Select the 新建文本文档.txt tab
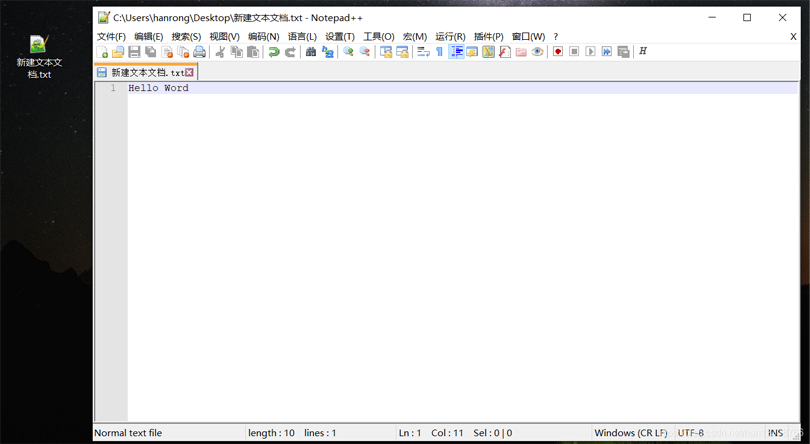The width and height of the screenshot is (810, 444). click(x=145, y=73)
